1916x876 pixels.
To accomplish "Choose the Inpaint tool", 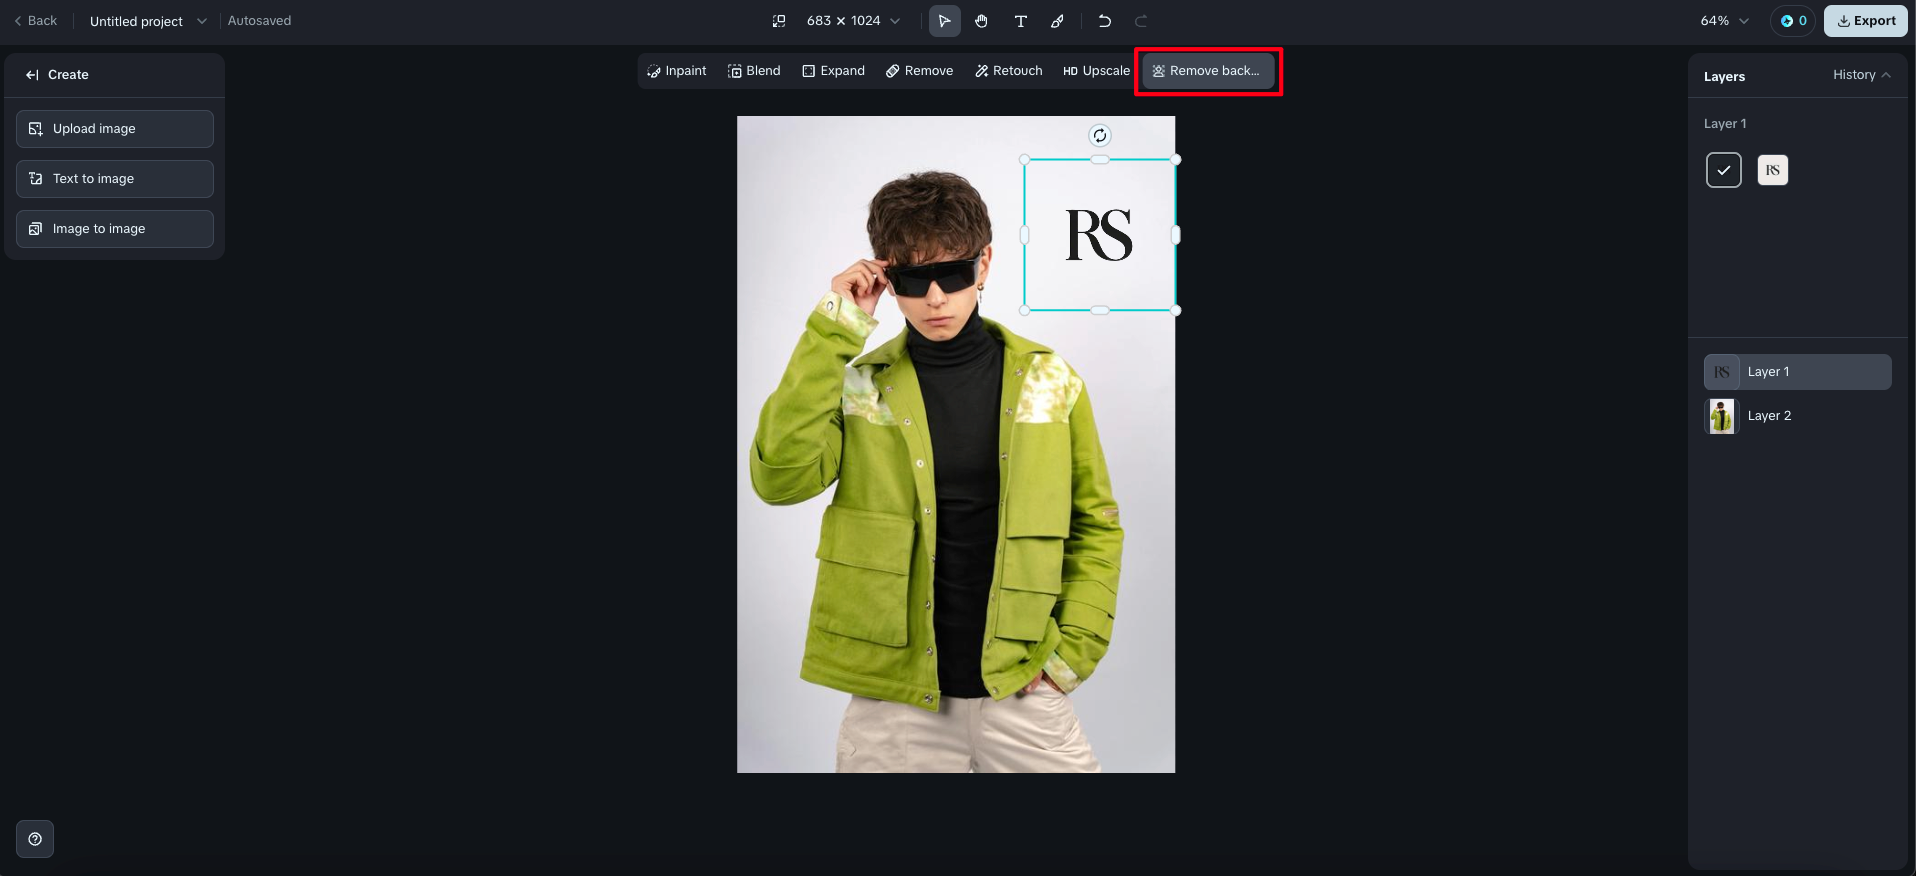I will tap(677, 71).
